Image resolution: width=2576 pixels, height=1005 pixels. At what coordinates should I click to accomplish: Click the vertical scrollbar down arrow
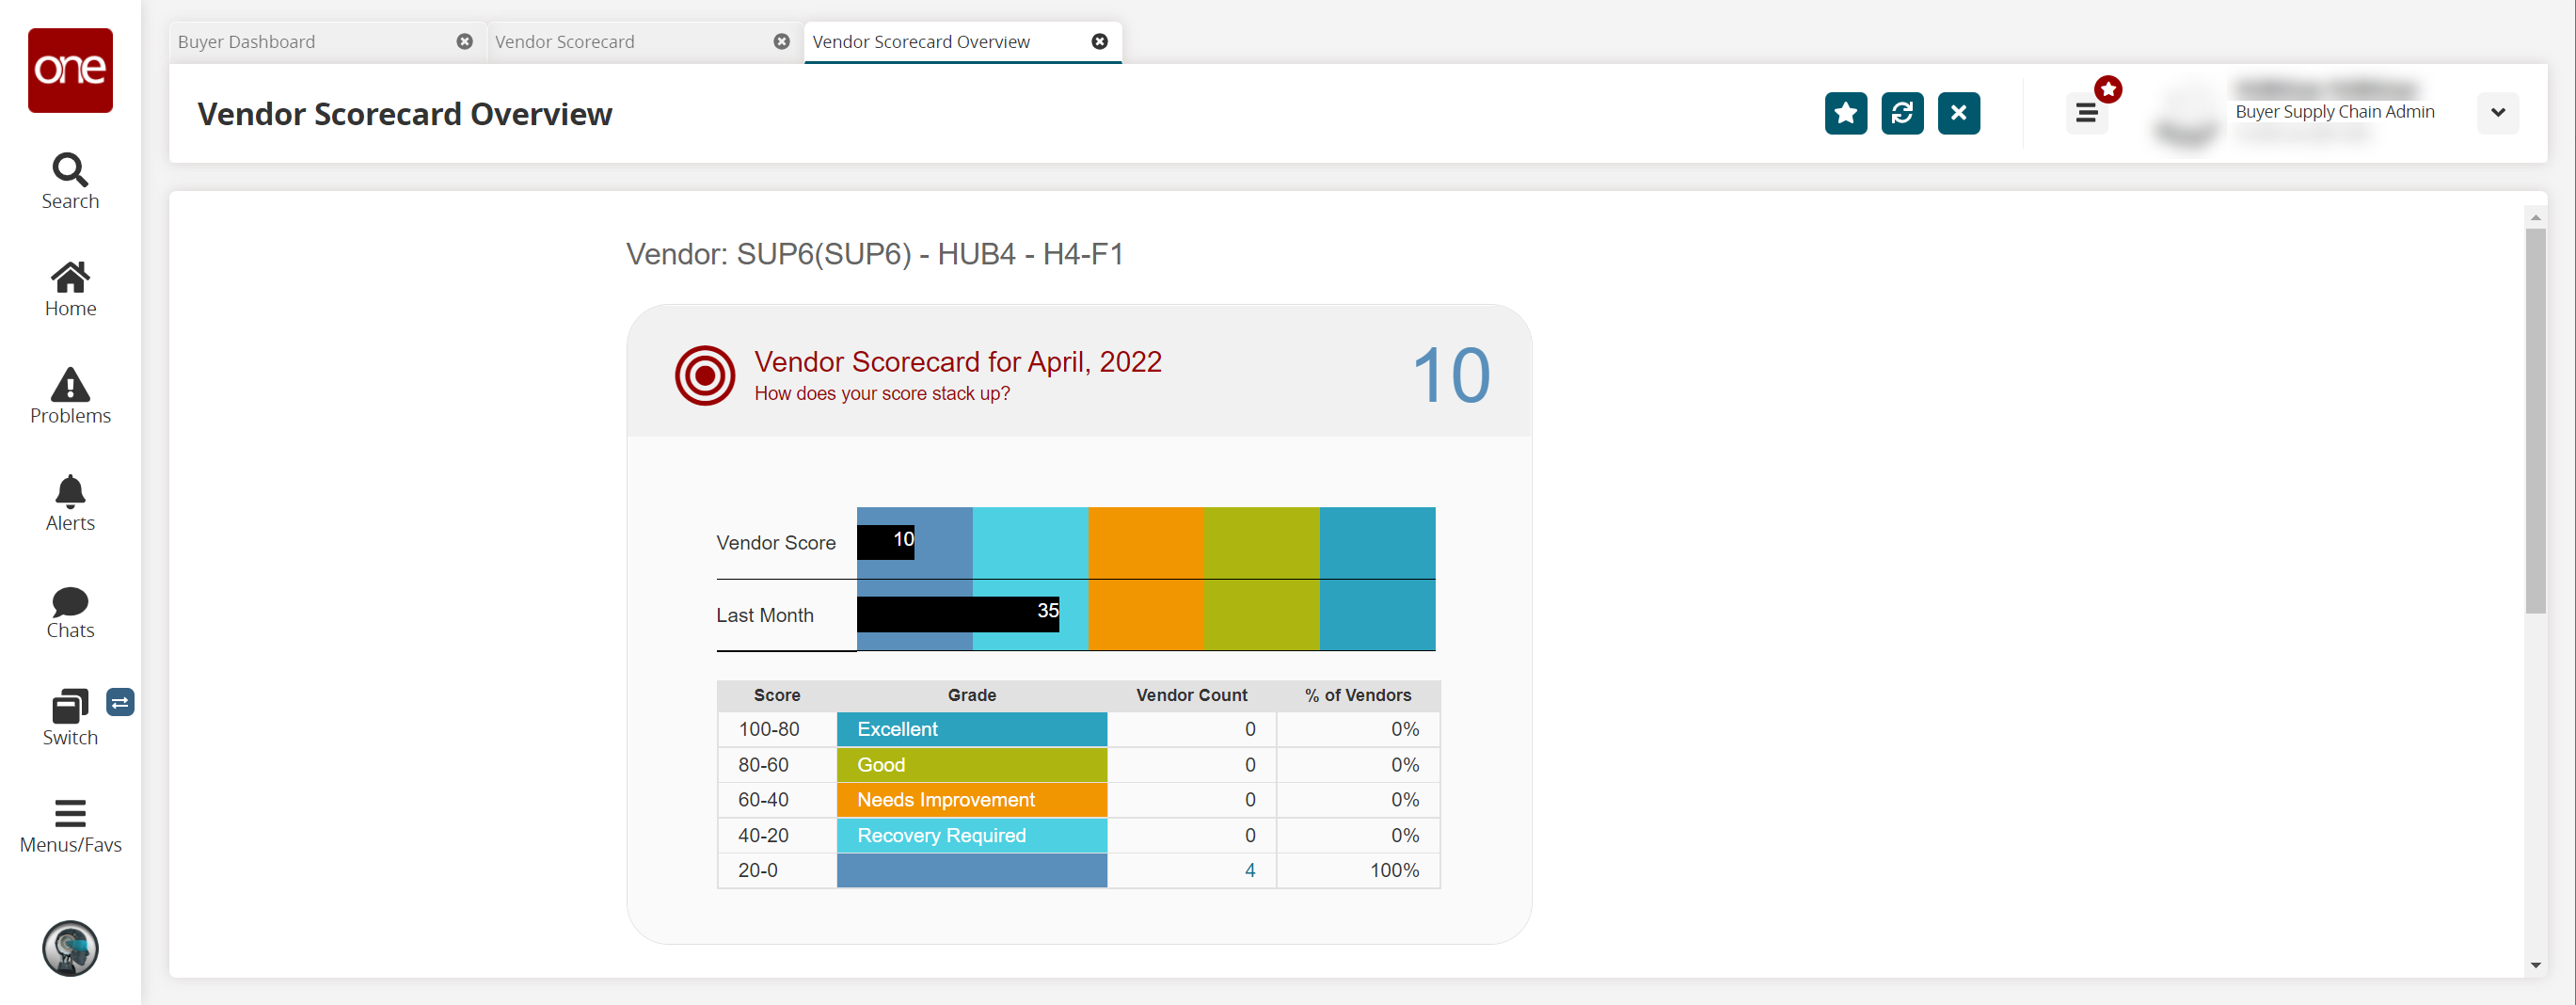[x=2534, y=965]
